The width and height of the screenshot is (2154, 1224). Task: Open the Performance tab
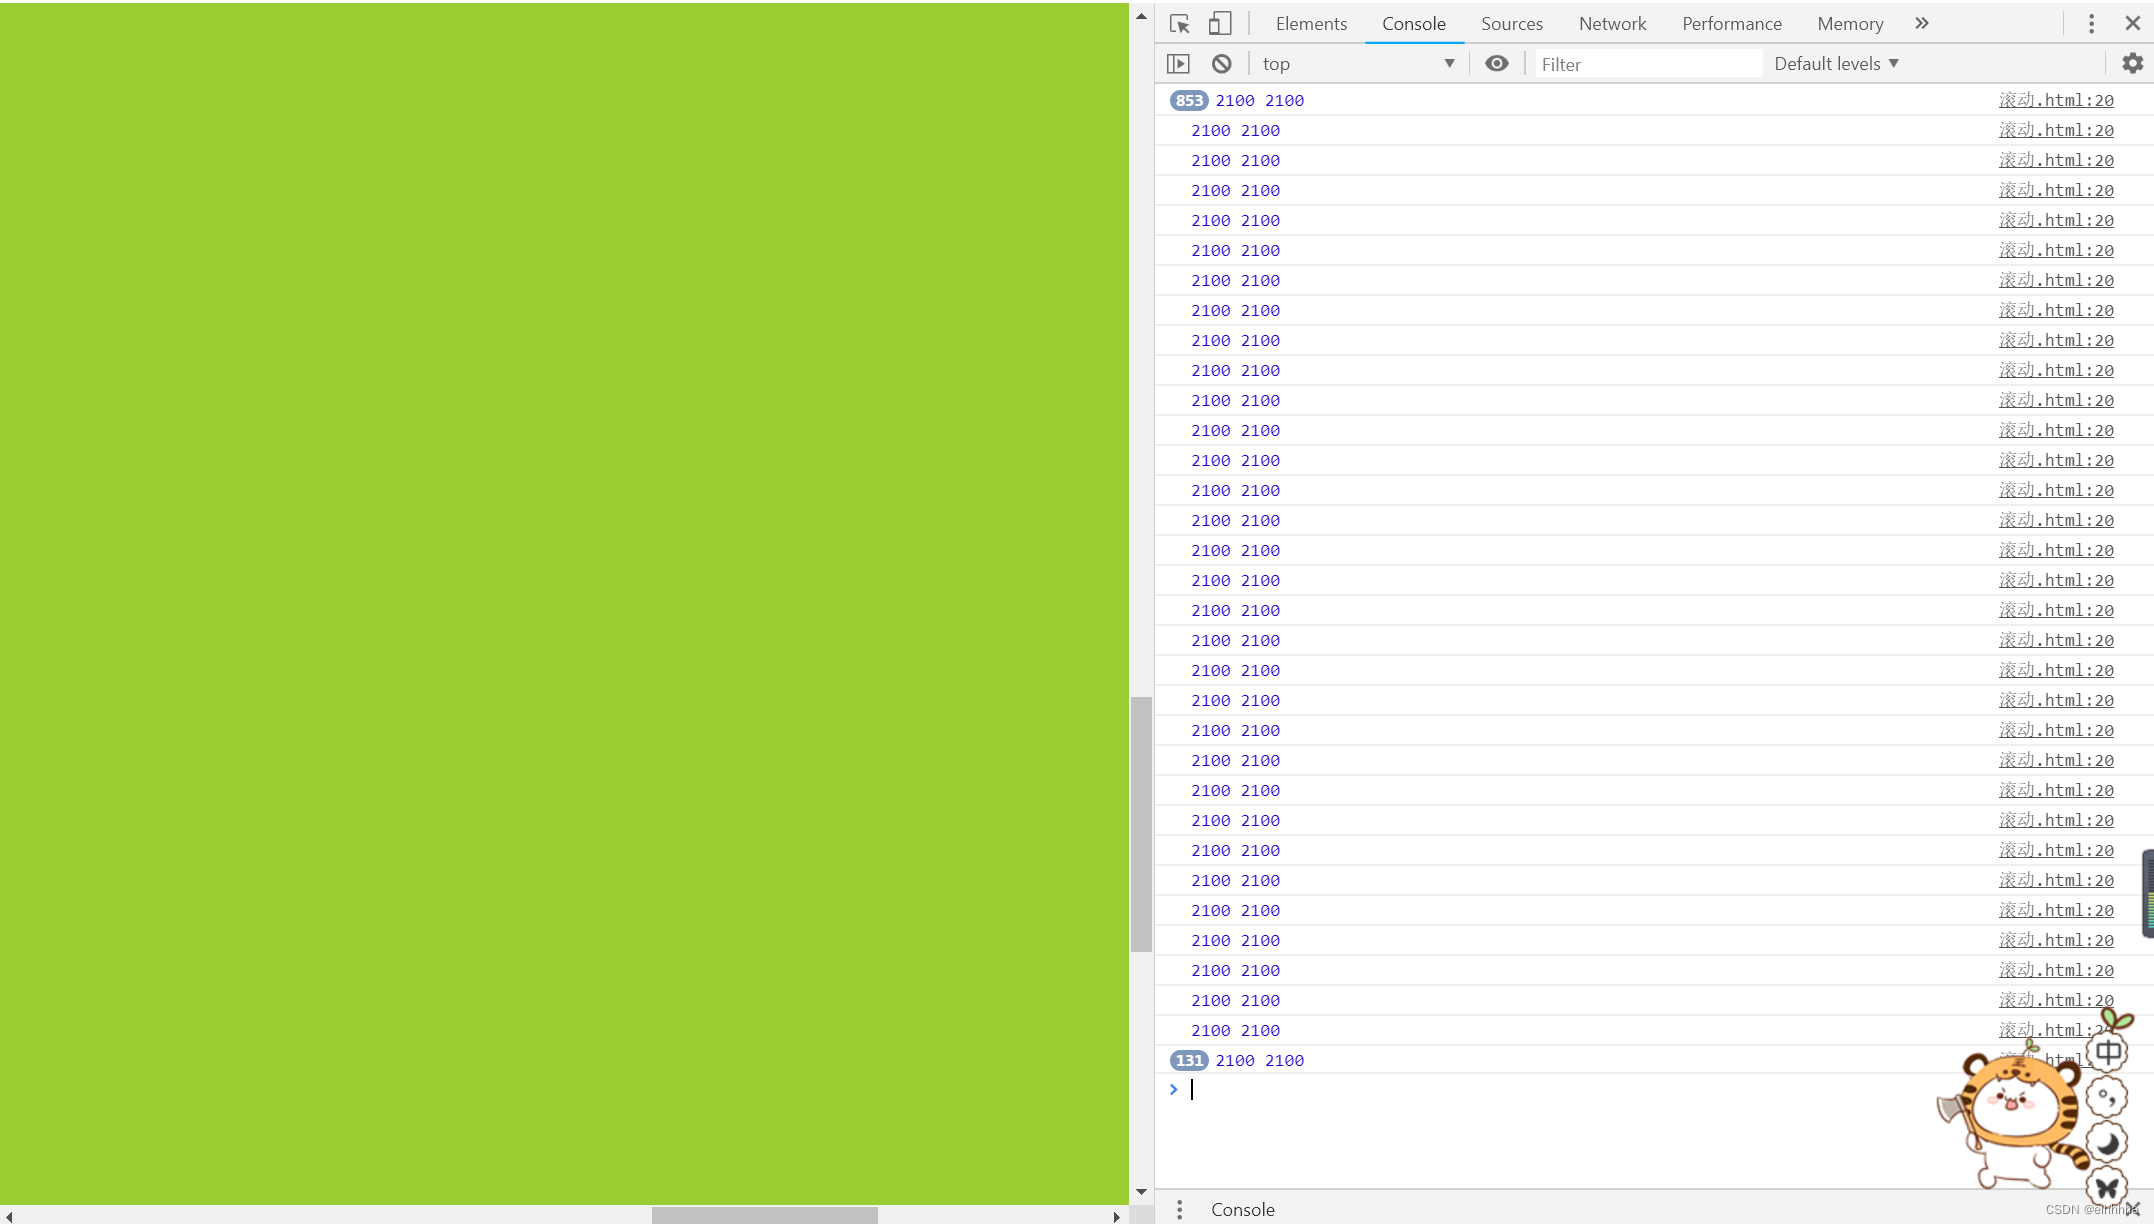tap(1731, 24)
